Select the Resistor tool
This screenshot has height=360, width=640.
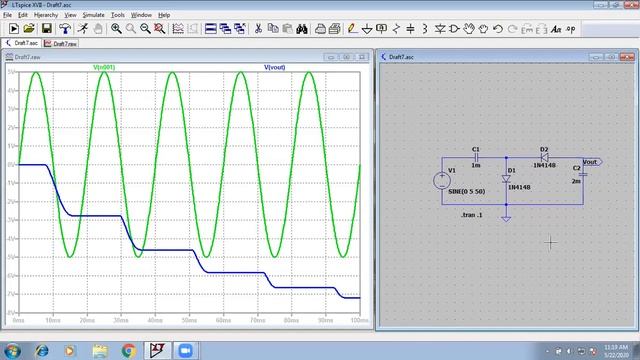click(x=396, y=29)
